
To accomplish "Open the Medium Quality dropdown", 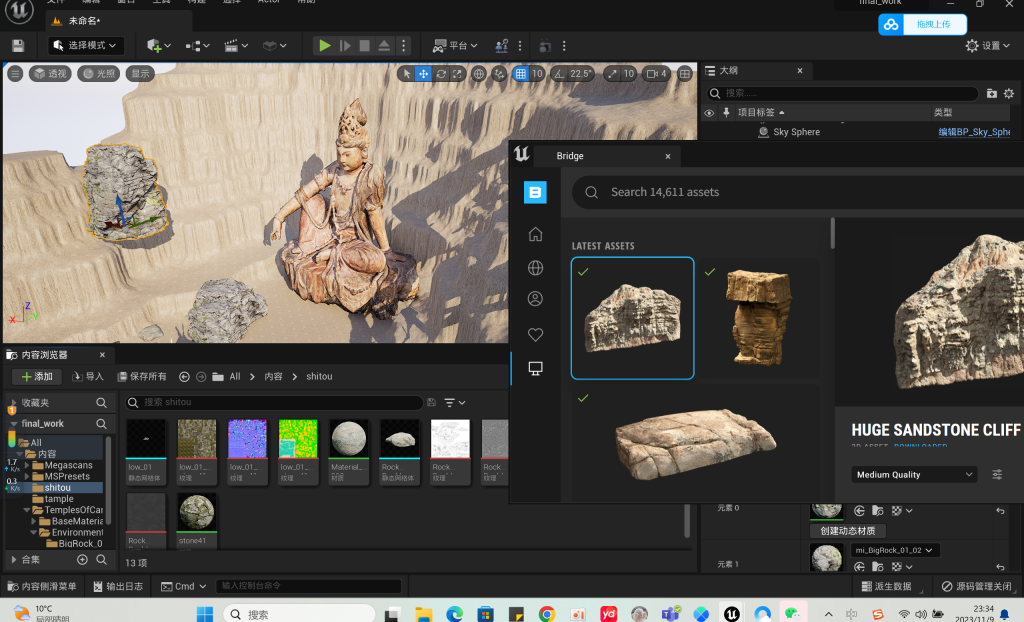I will (x=914, y=475).
